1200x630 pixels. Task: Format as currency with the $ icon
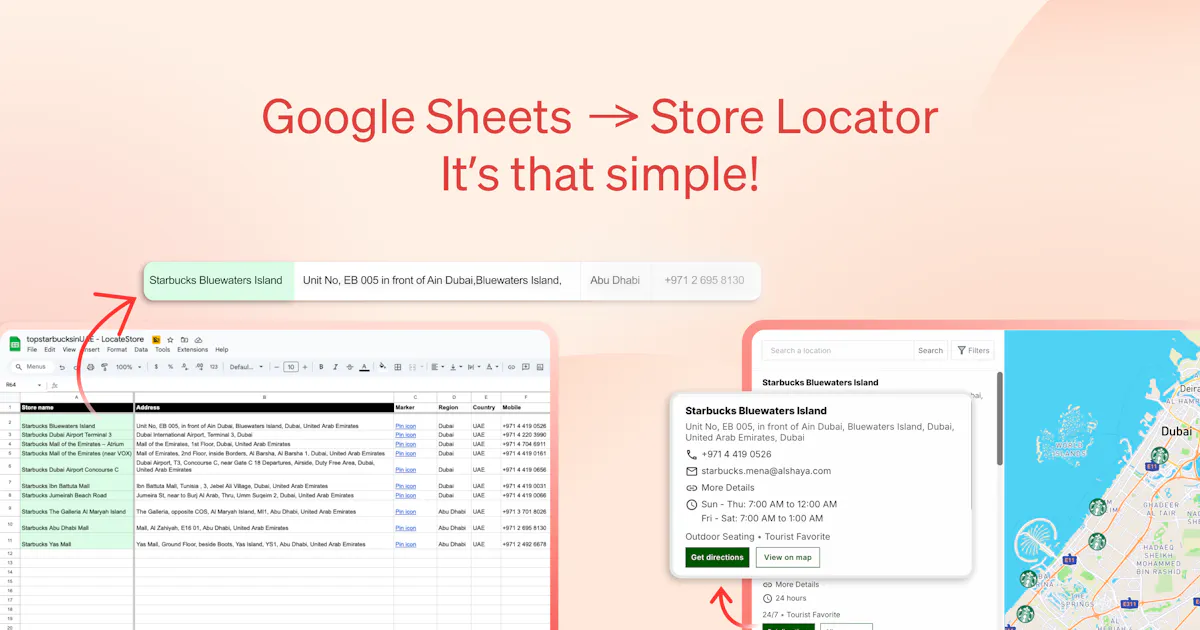(x=156, y=367)
